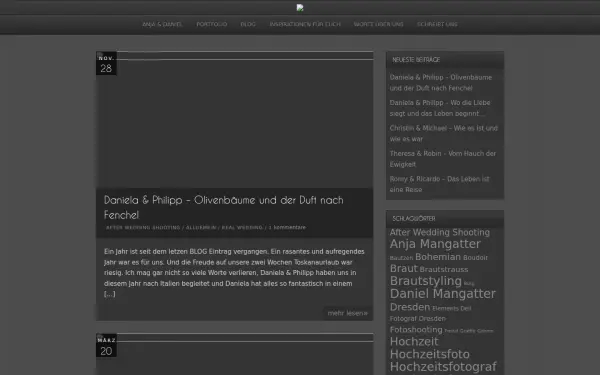Open INSPIRATIONEN FÜR EUCH in the navigation

[305, 24]
